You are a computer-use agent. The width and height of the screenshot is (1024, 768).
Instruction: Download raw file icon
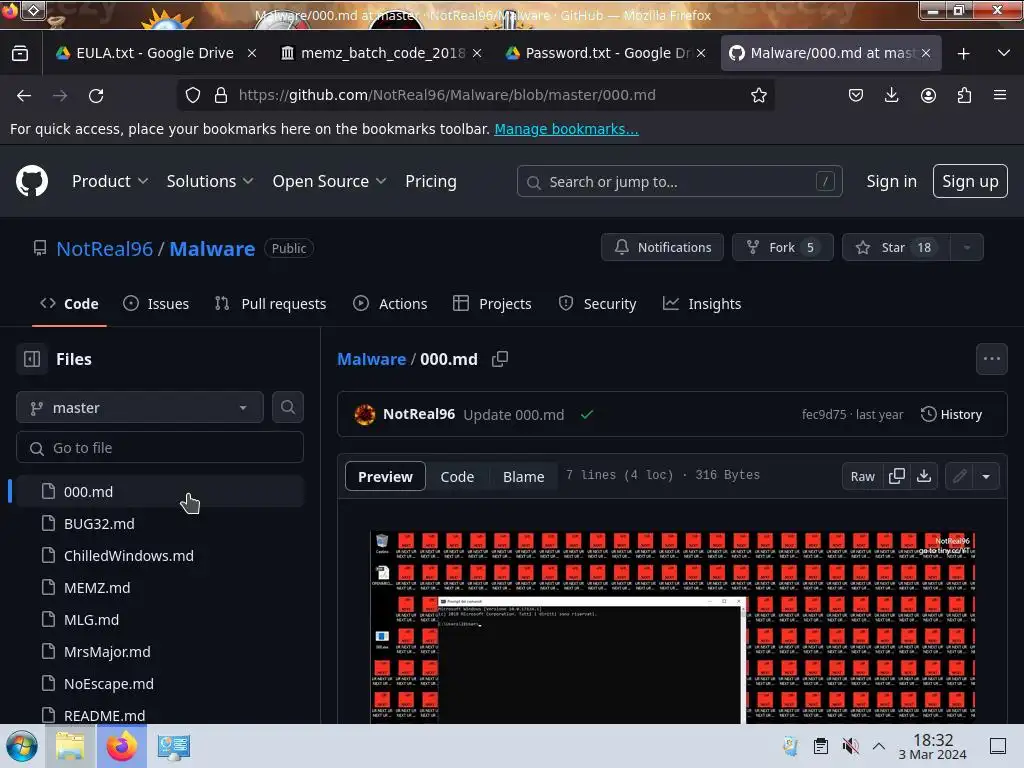(923, 476)
